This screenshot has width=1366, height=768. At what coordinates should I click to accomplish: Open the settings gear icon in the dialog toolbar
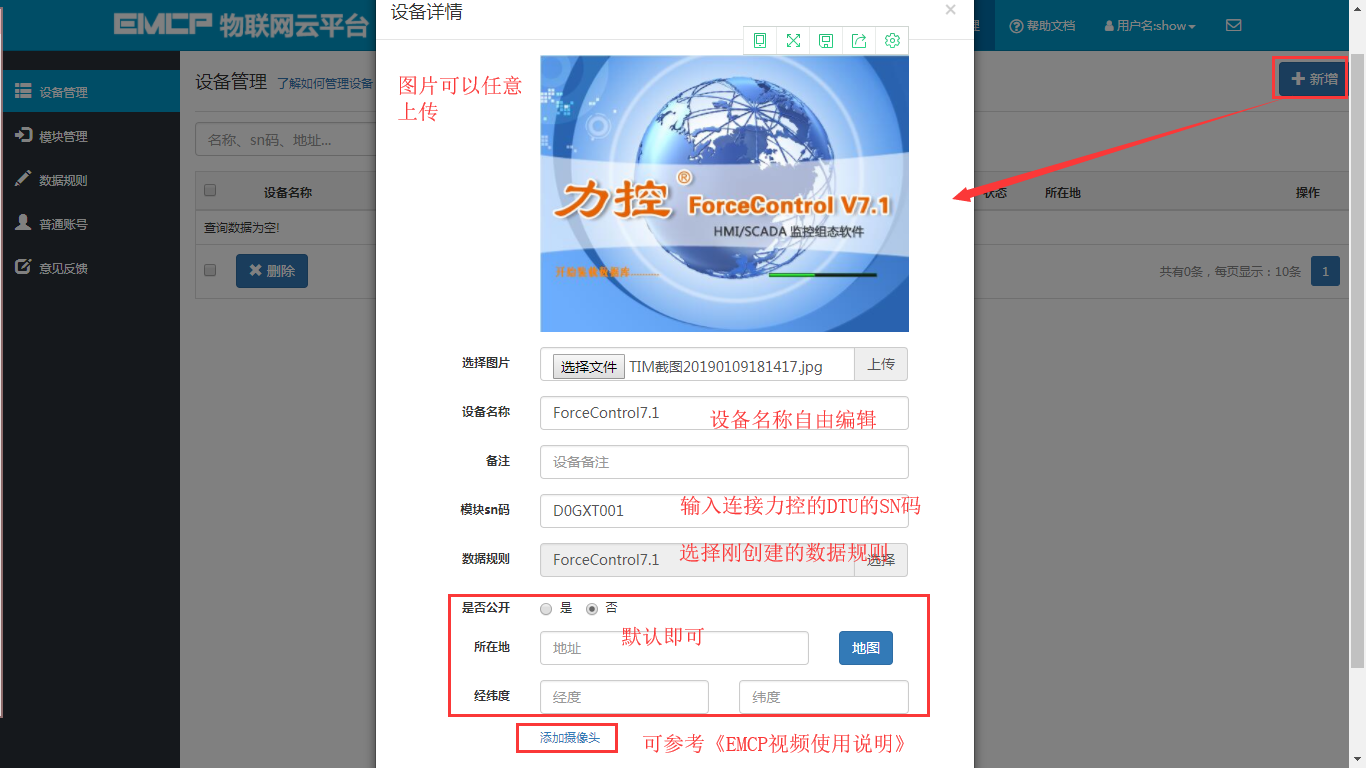coord(892,41)
